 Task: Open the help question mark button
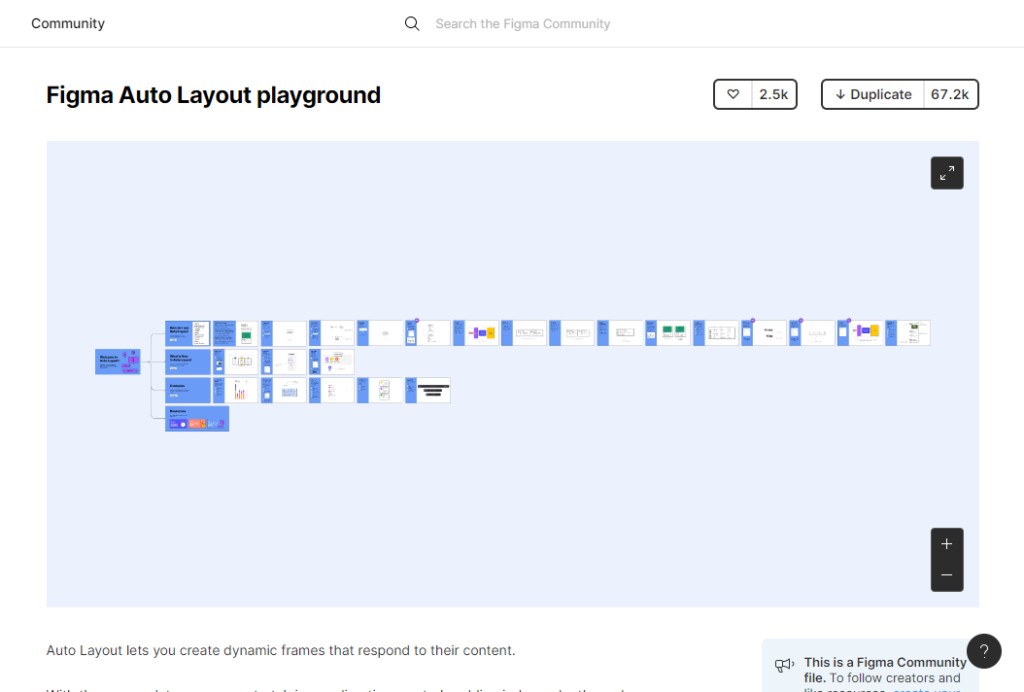click(983, 651)
